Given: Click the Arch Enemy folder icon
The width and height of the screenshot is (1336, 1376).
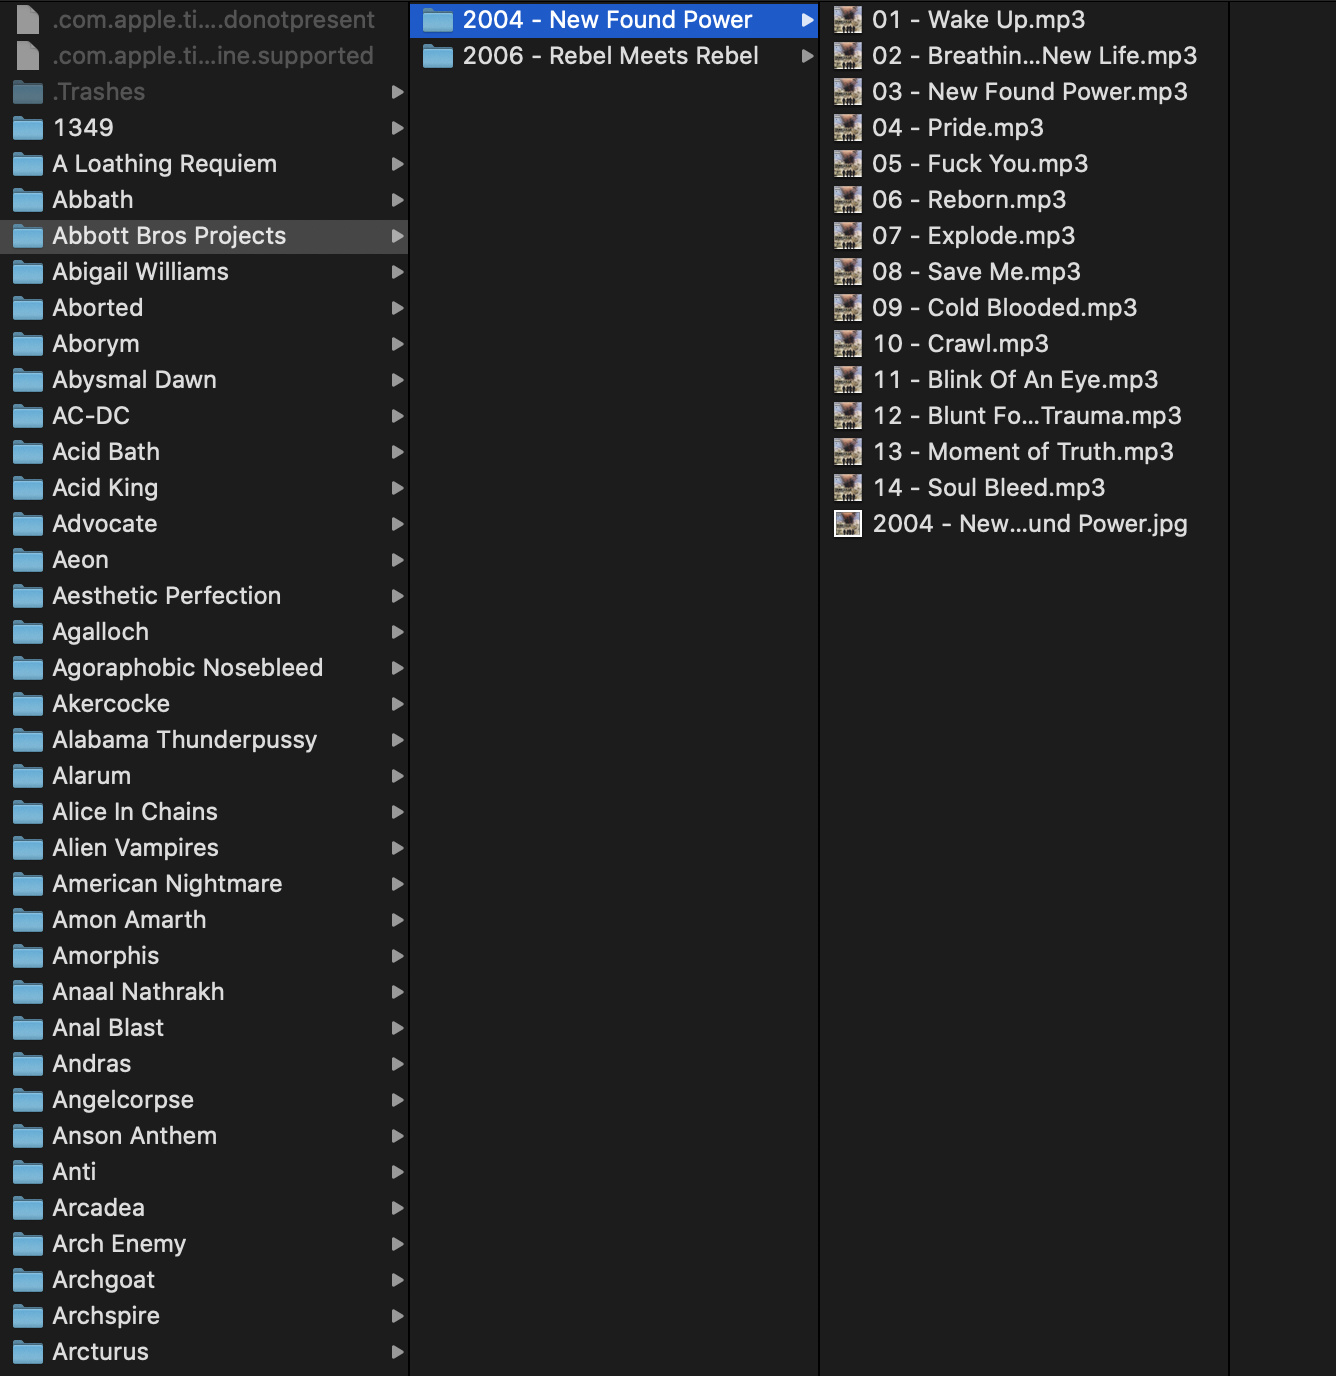Looking at the screenshot, I should coord(28,1244).
